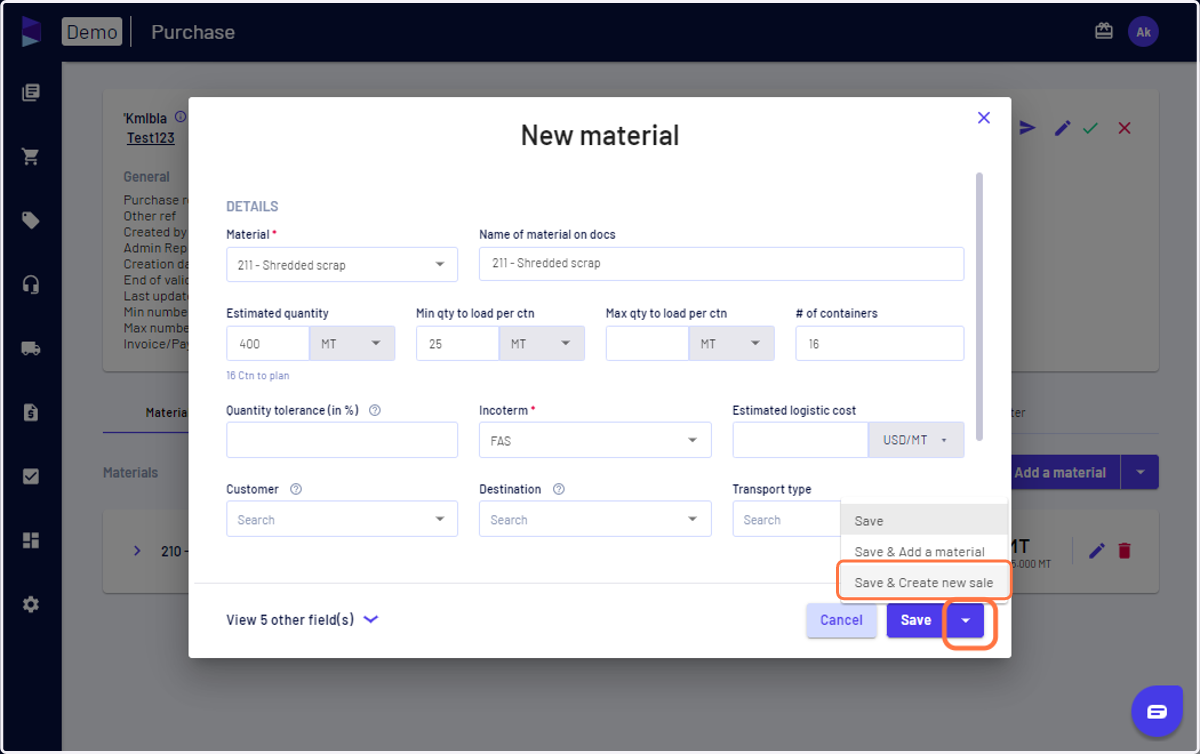Open the shopping cart sidebar icon

pyautogui.click(x=31, y=157)
